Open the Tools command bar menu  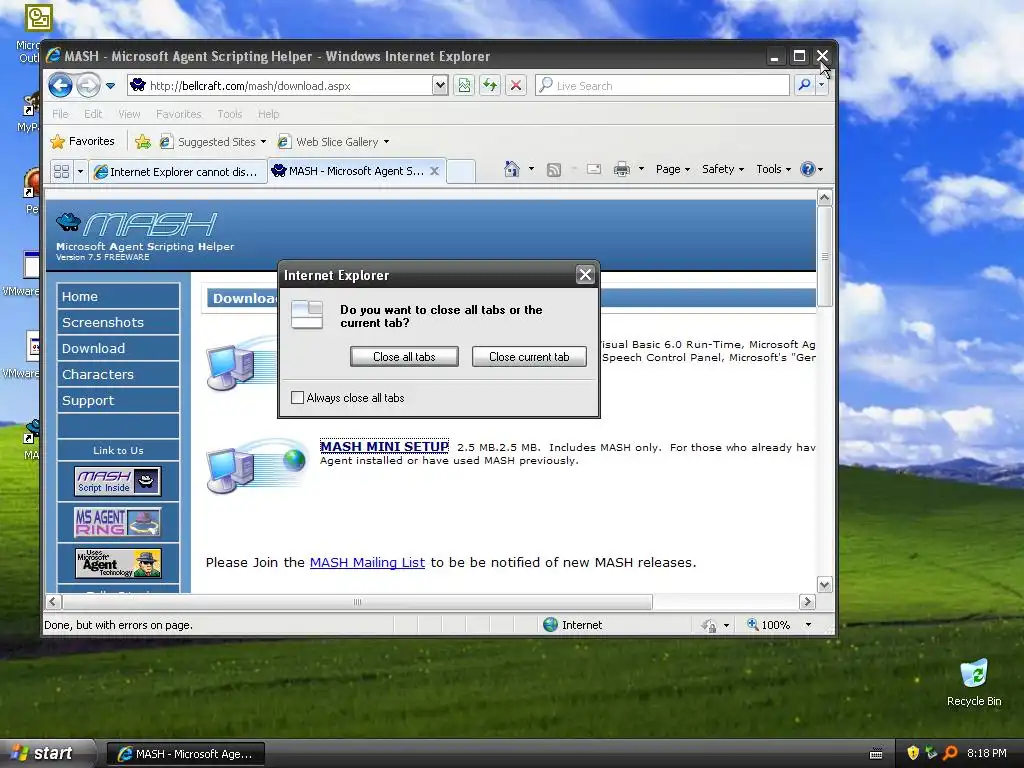point(773,169)
